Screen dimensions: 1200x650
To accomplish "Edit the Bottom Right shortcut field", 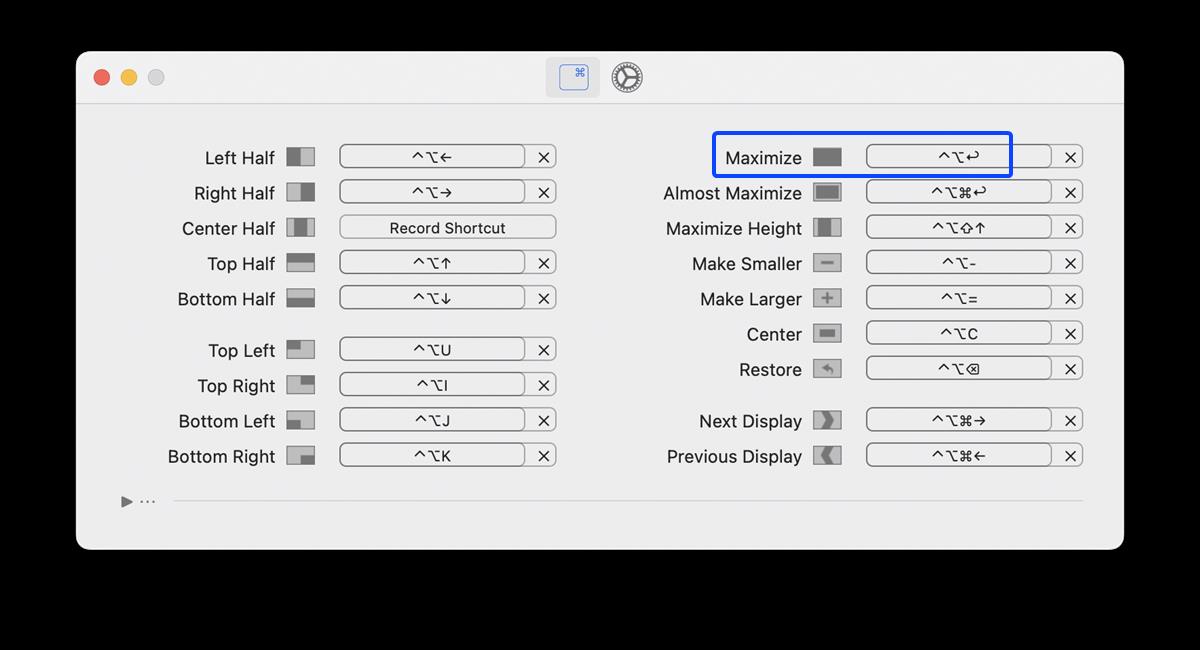I will coord(432,455).
